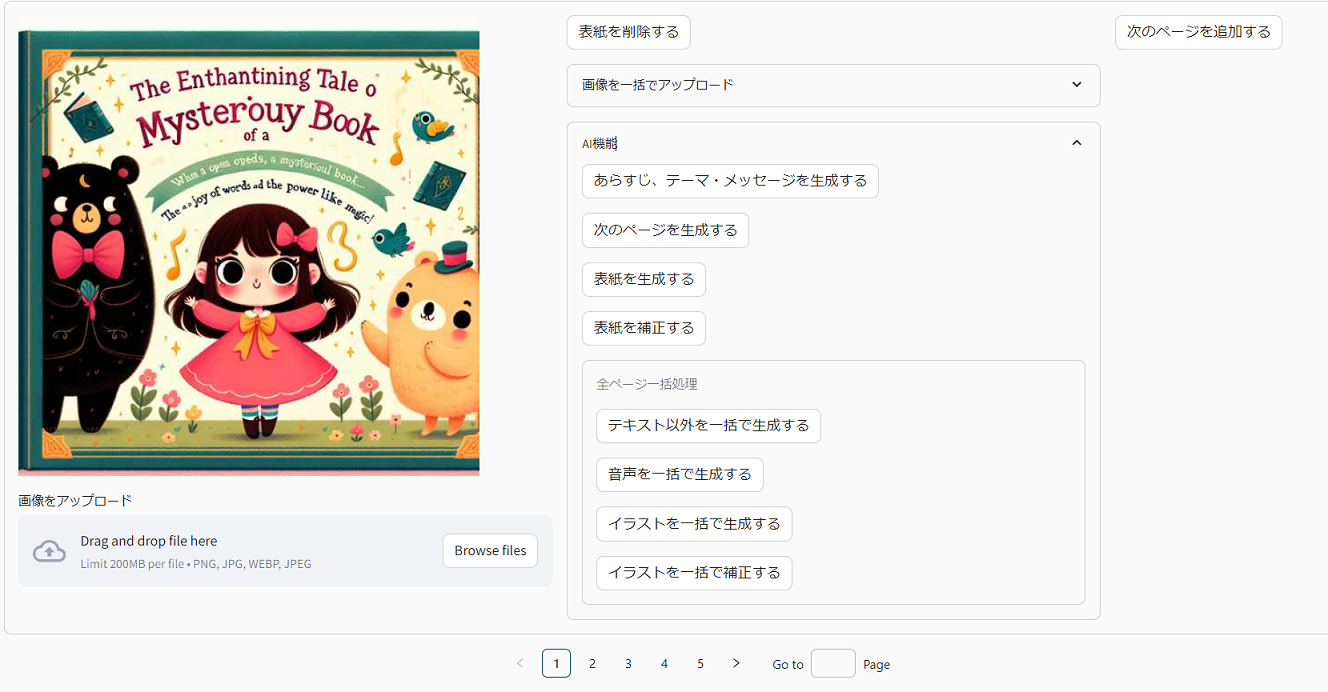Click あらすじ、テーマ・メッセージを生成する button

coord(730,181)
